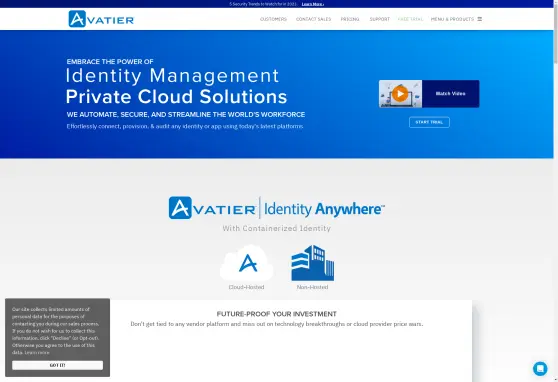Click the Identity Management headline text

(x=173, y=75)
